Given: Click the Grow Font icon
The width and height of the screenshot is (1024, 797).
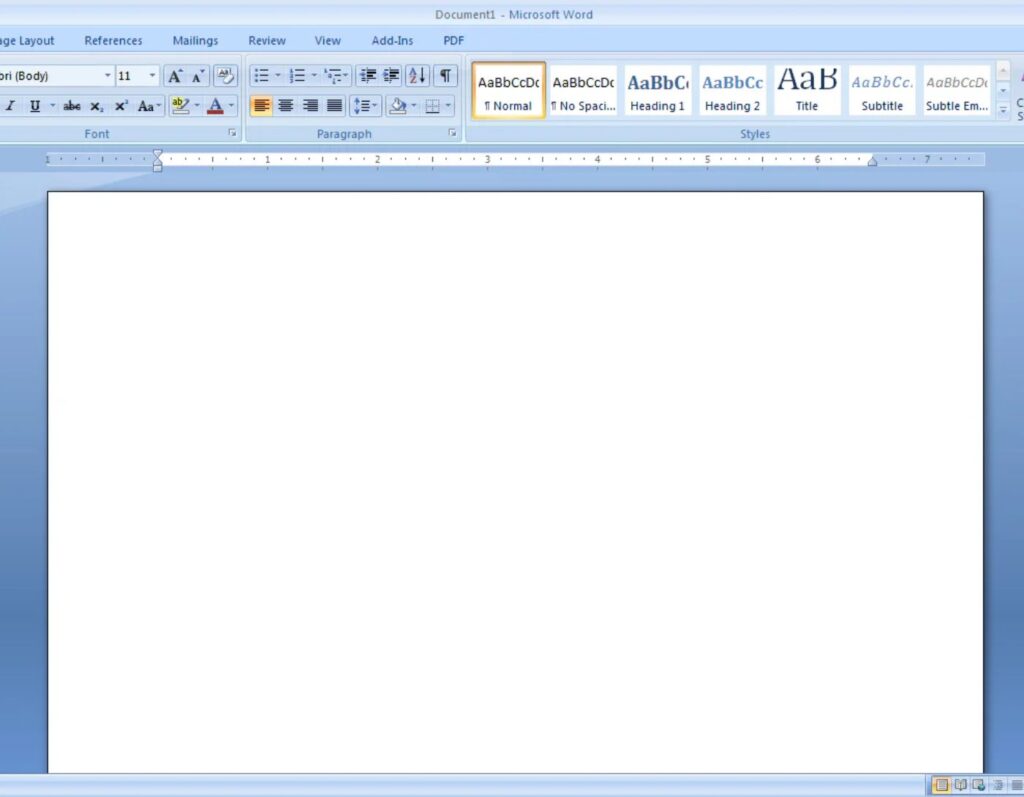Looking at the screenshot, I should (174, 76).
